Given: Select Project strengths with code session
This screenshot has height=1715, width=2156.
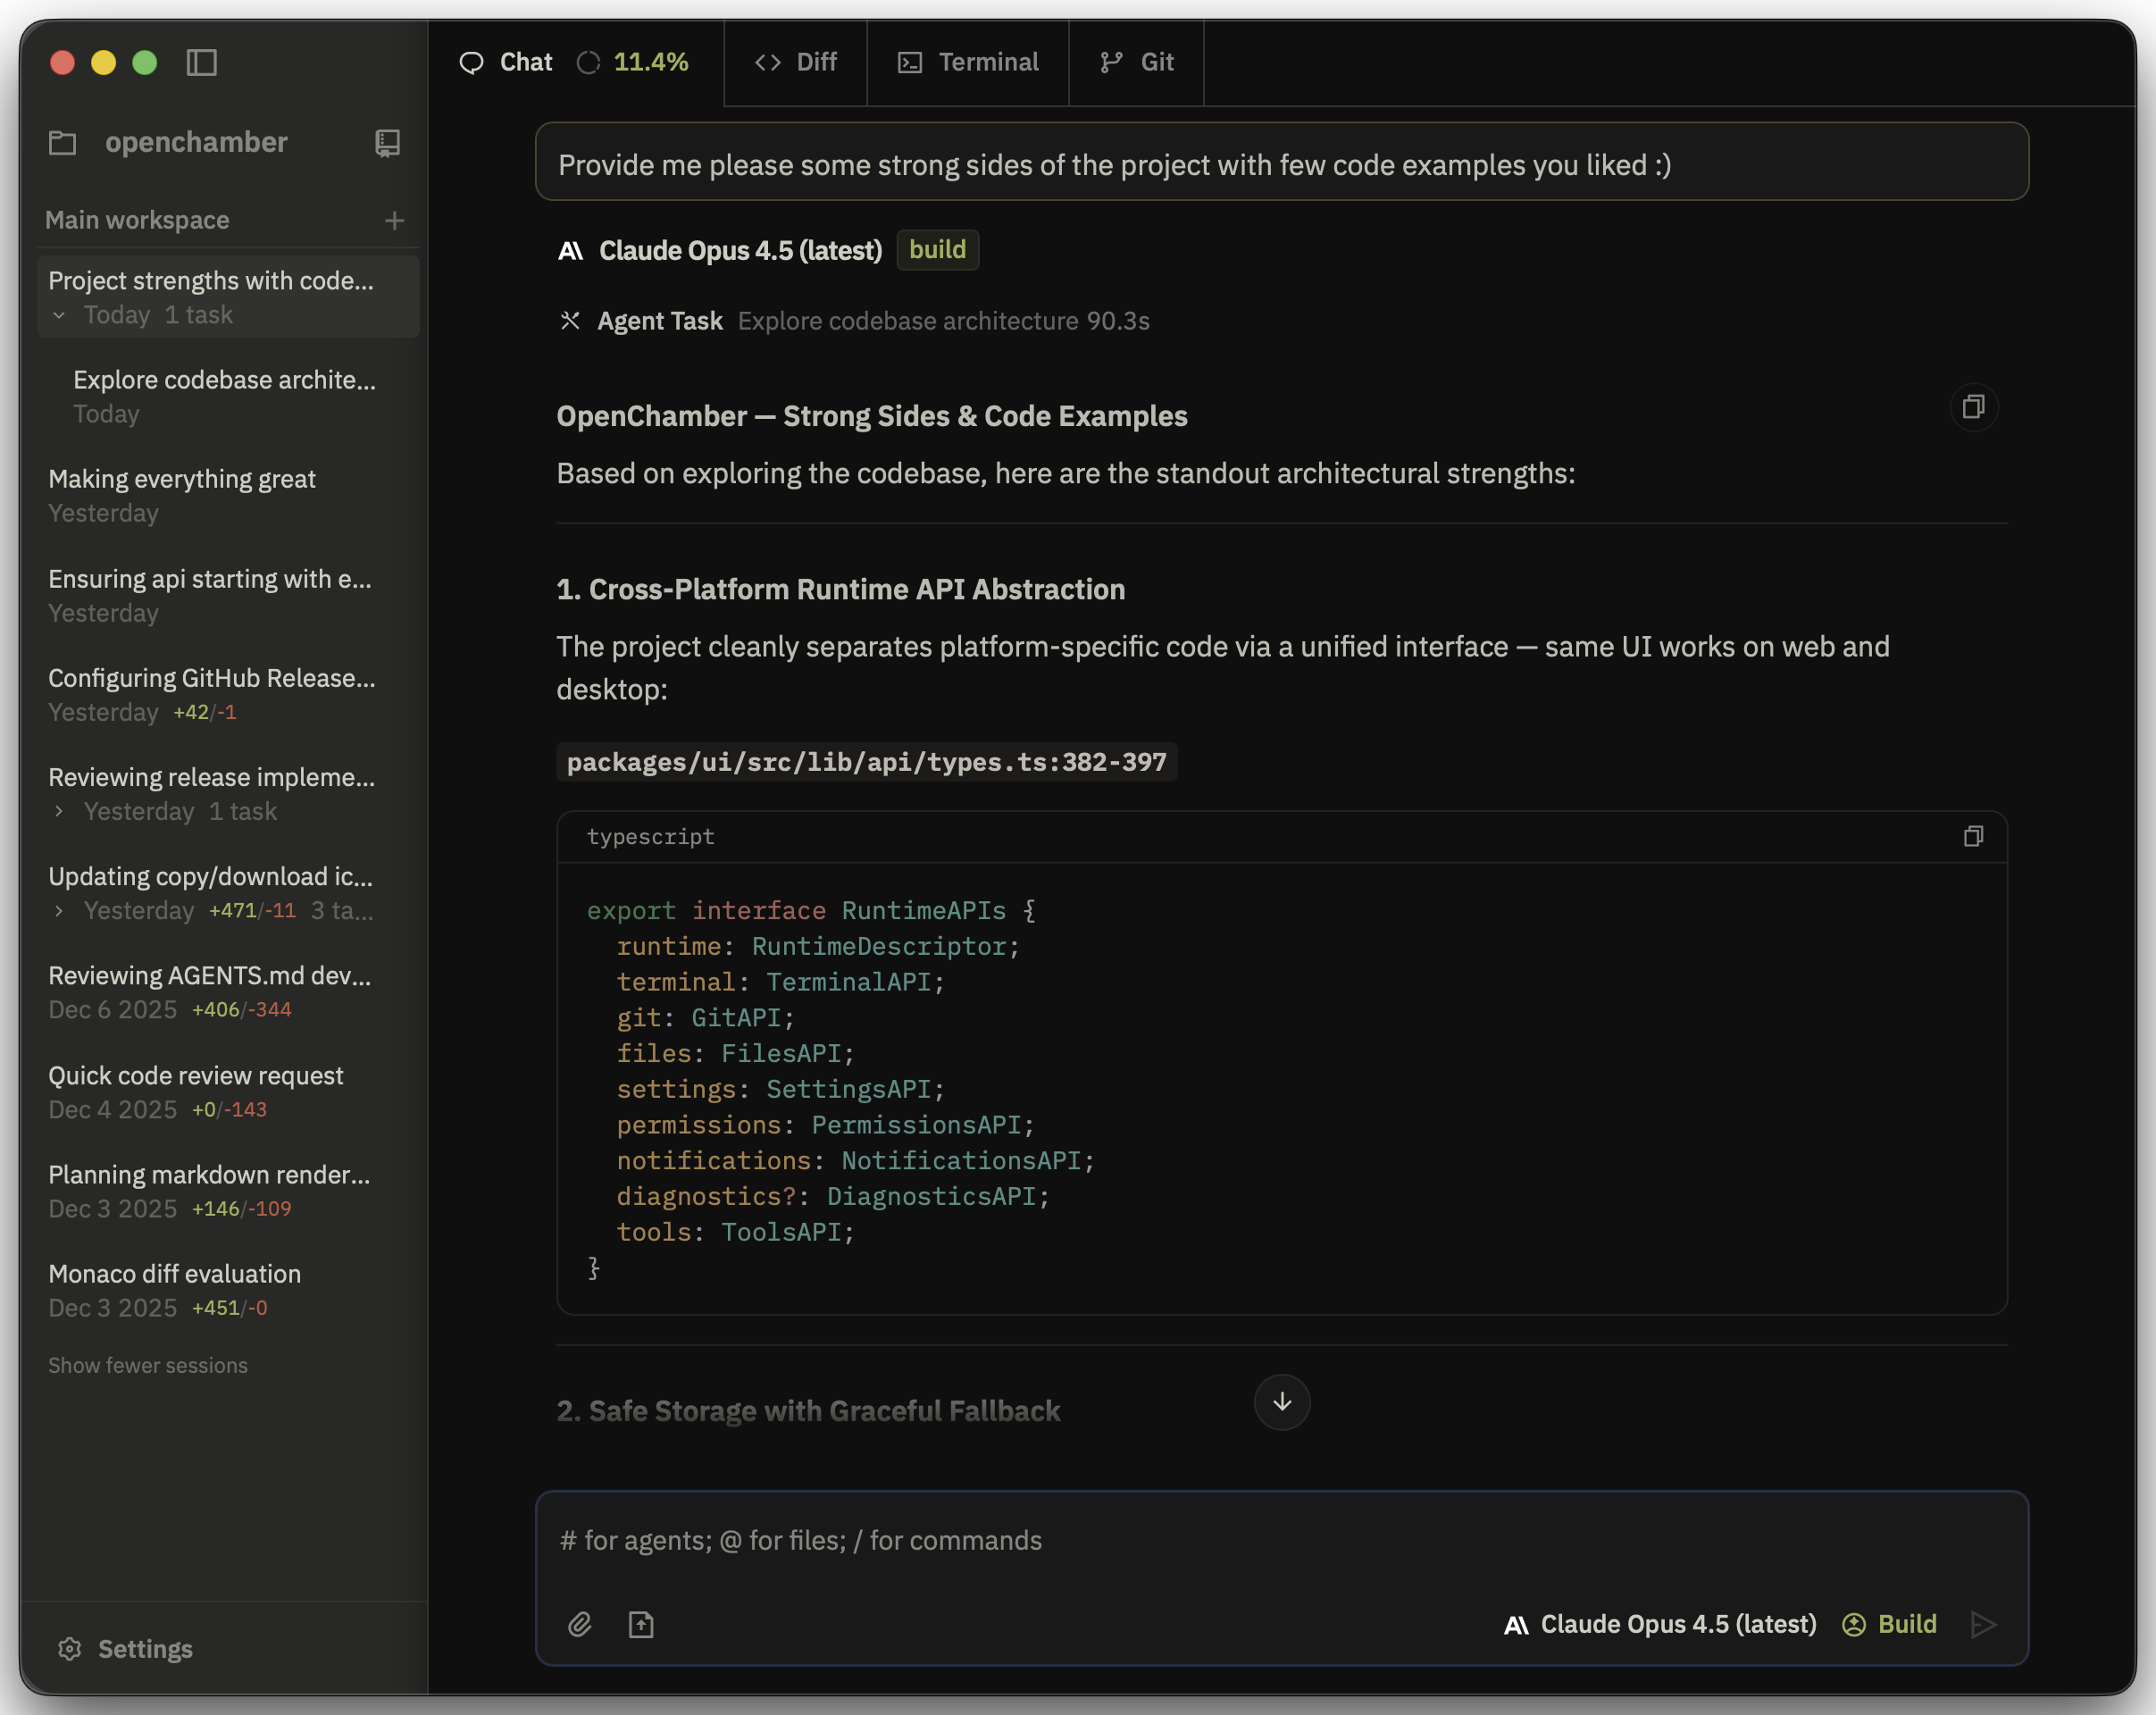Looking at the screenshot, I should coord(228,296).
